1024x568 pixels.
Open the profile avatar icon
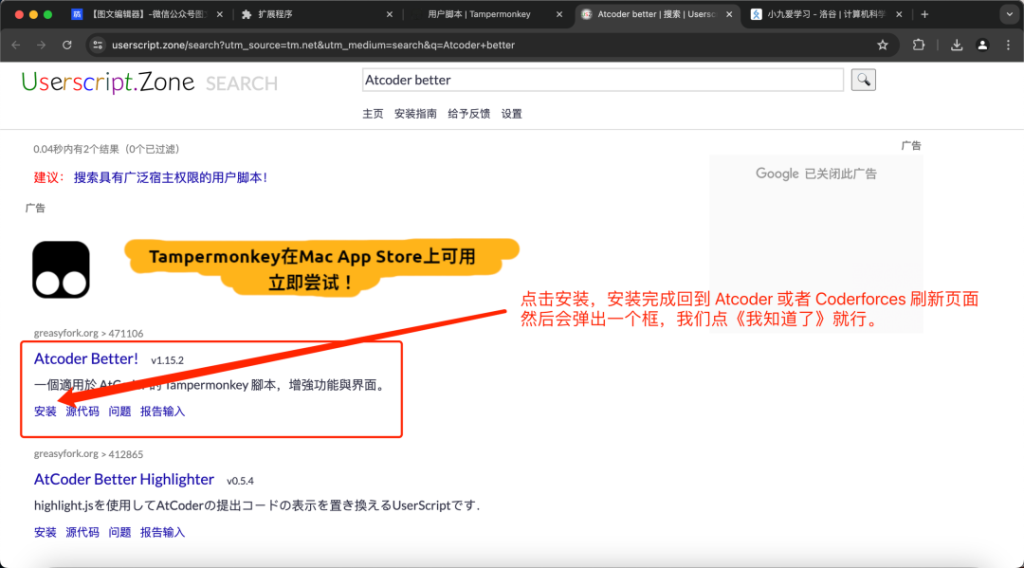pyautogui.click(x=982, y=45)
